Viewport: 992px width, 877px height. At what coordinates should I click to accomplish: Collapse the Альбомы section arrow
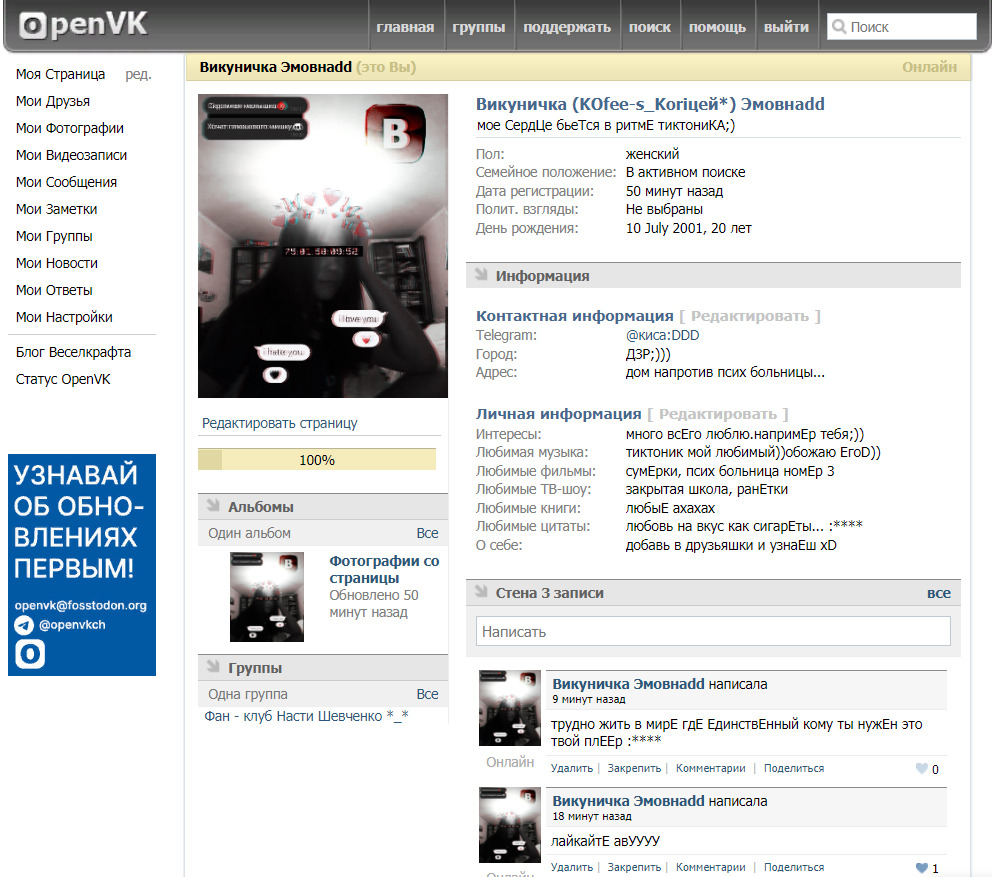pos(213,506)
